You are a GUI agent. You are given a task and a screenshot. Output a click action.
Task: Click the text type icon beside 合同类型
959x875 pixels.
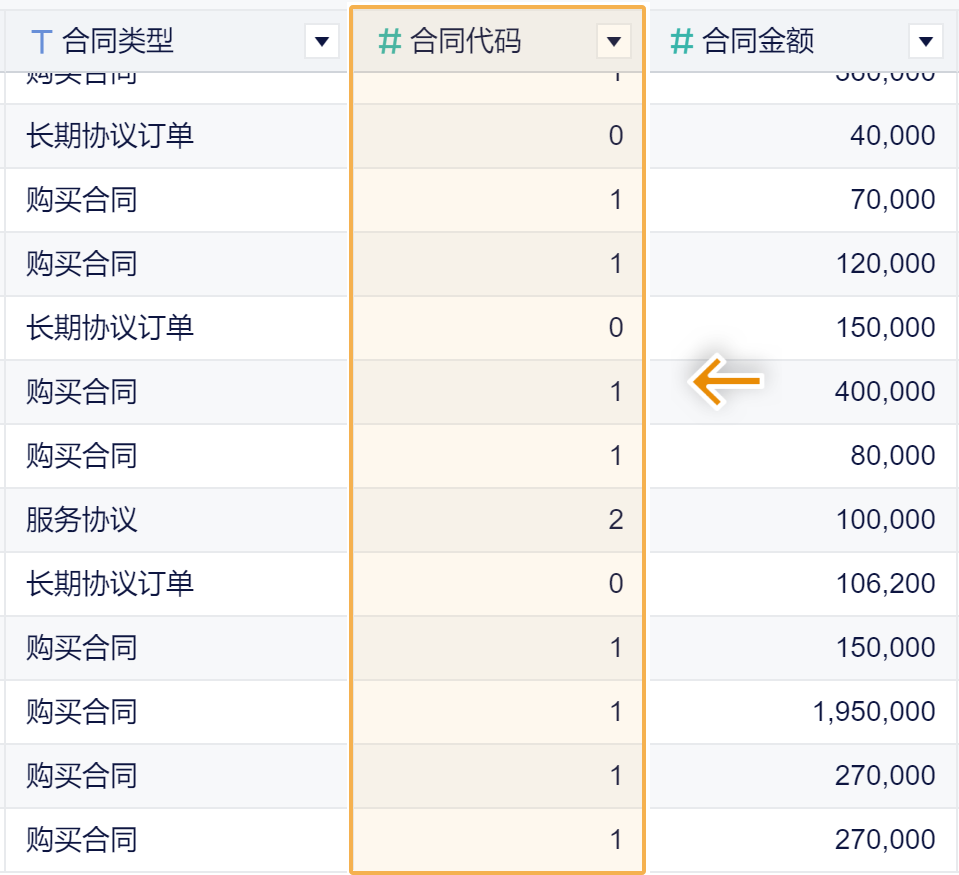[x=41, y=41]
